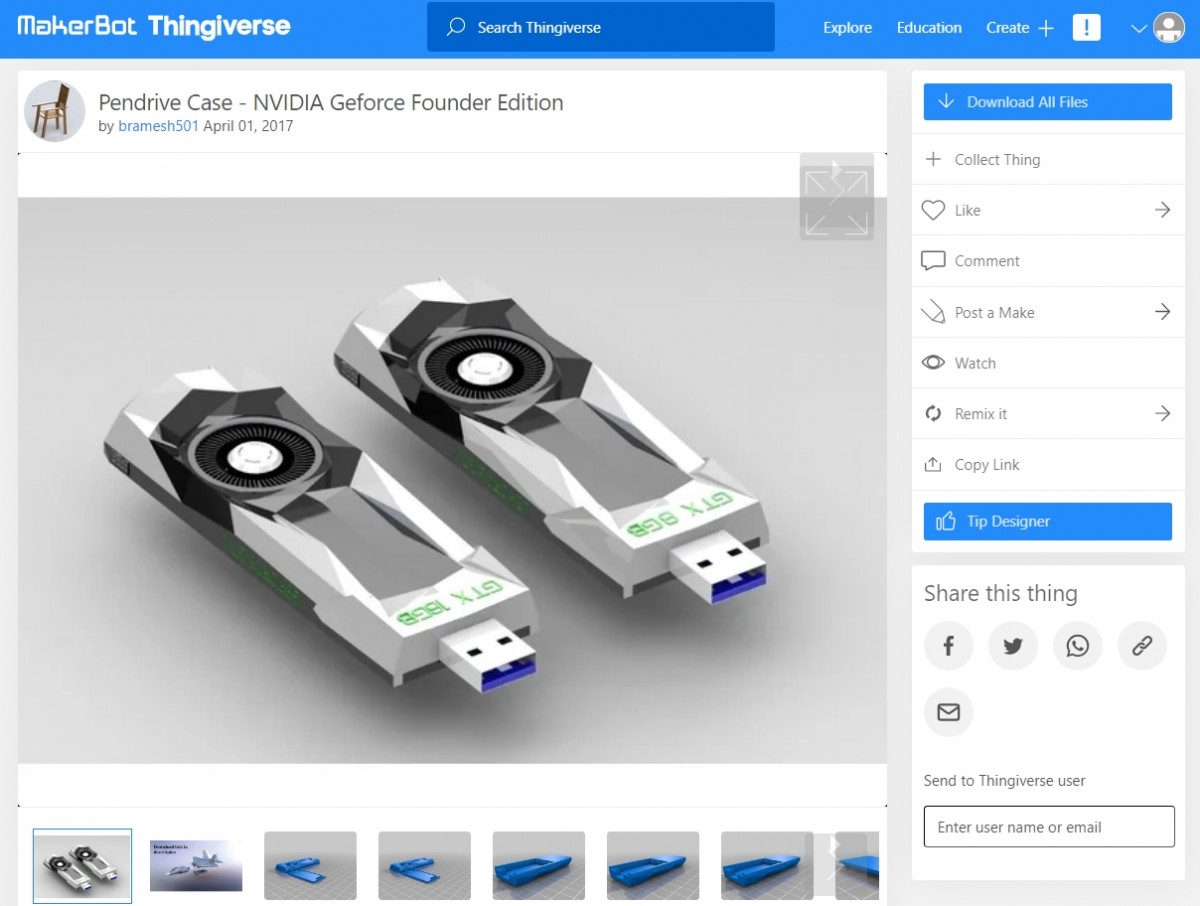This screenshot has width=1200, height=906.
Task: Click the Comment speech bubble icon
Action: pos(933,261)
